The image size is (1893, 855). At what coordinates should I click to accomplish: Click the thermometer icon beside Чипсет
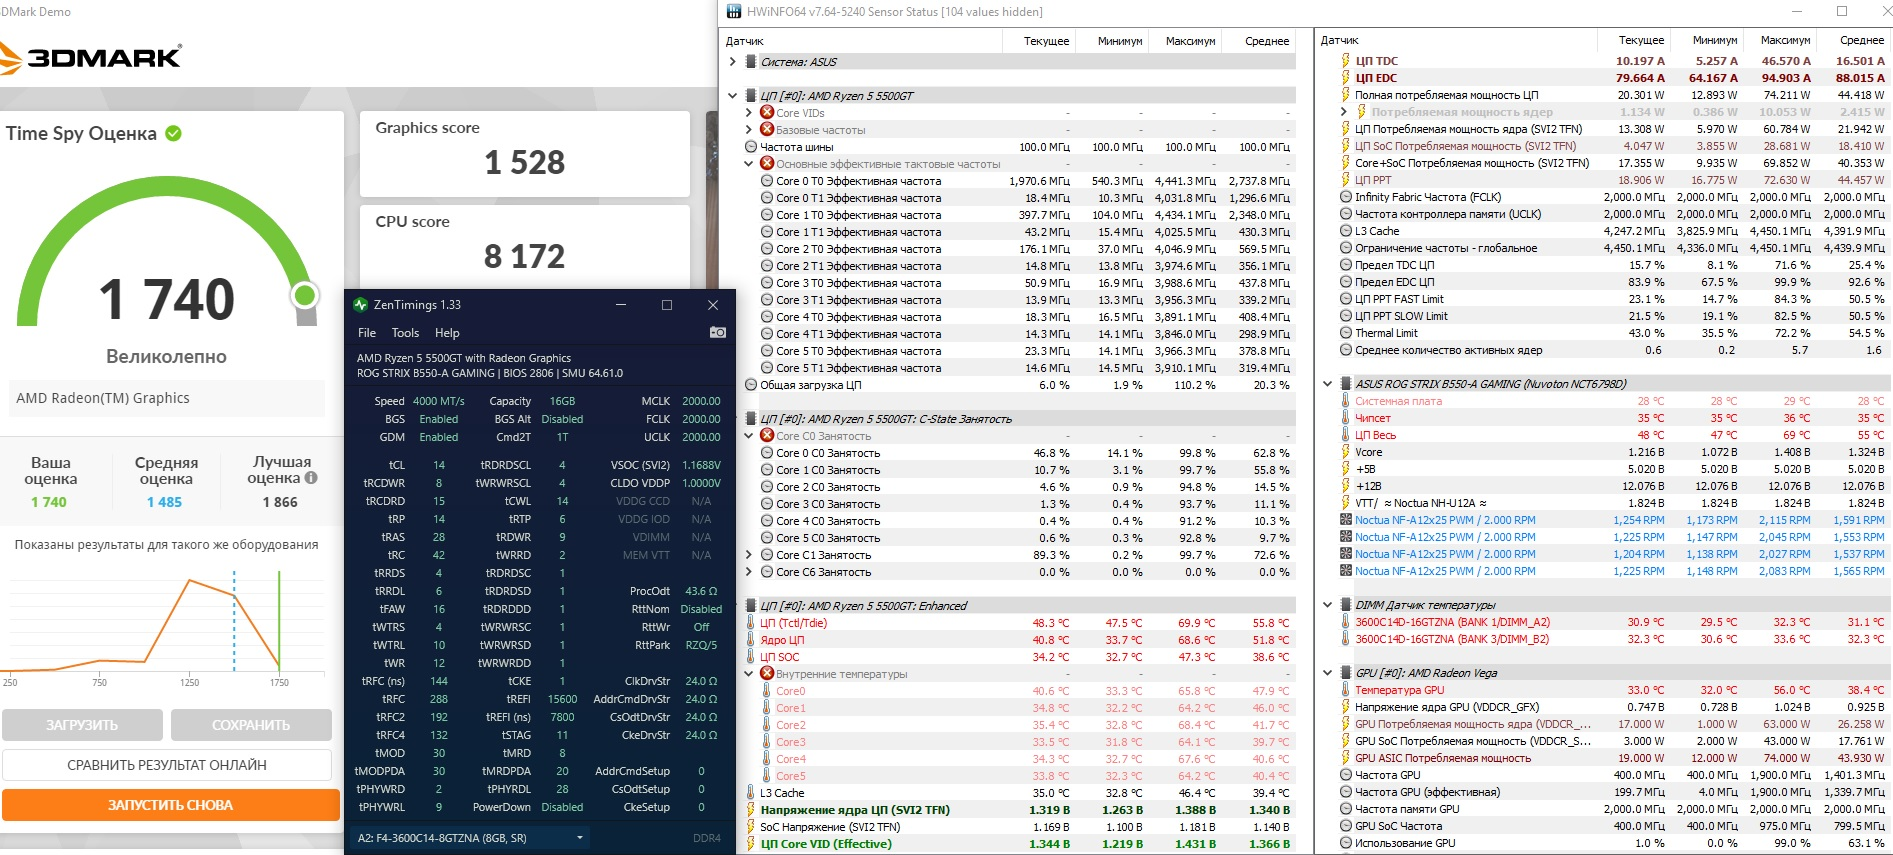[1346, 418]
